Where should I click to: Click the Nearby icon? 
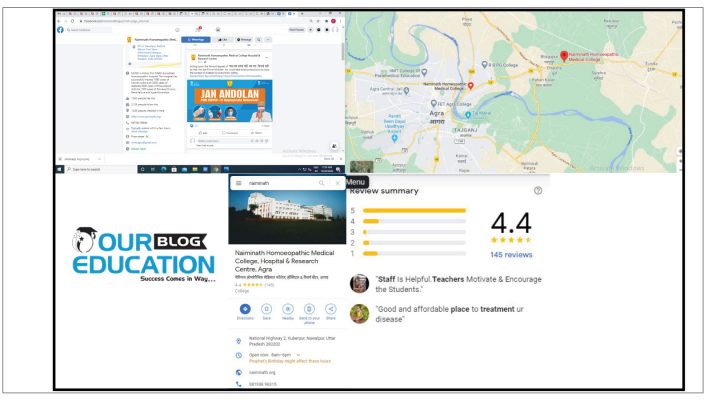(288, 309)
